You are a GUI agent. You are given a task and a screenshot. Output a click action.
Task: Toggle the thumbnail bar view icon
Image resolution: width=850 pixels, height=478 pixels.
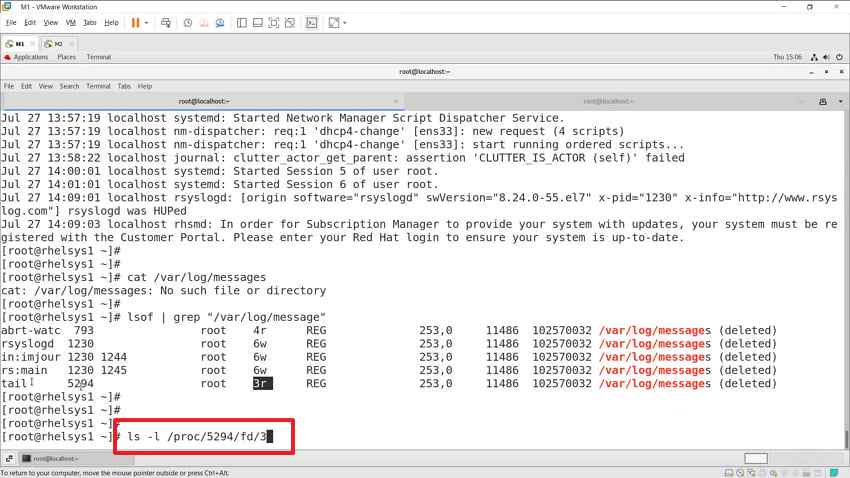(x=258, y=23)
